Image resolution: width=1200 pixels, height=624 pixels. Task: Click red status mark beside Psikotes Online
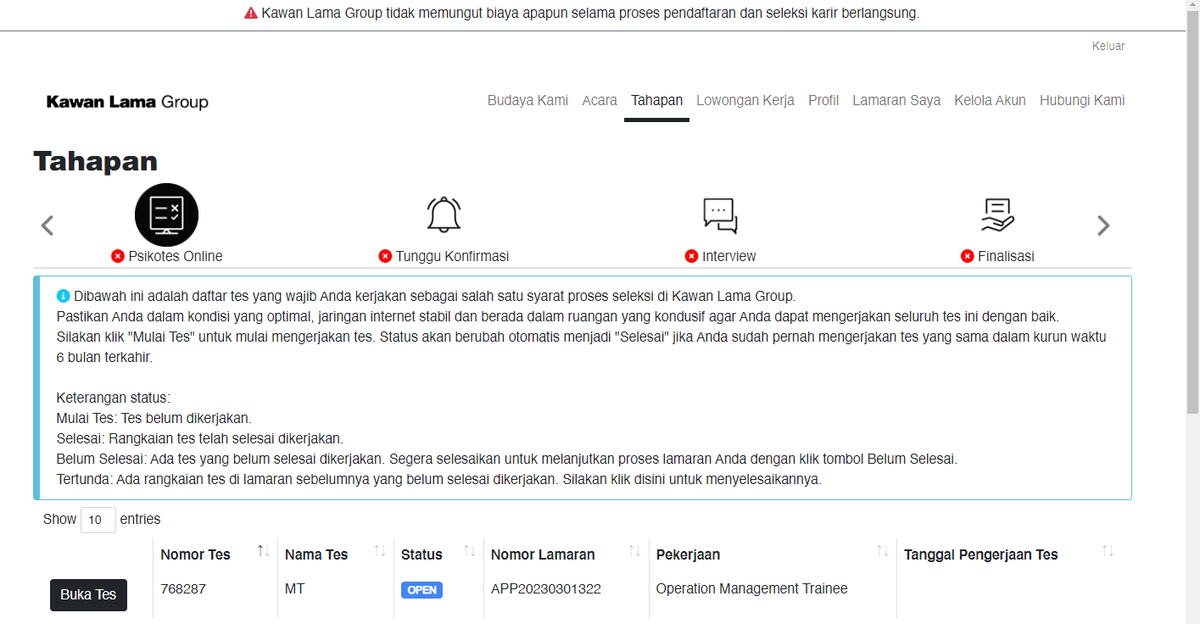click(x=118, y=256)
